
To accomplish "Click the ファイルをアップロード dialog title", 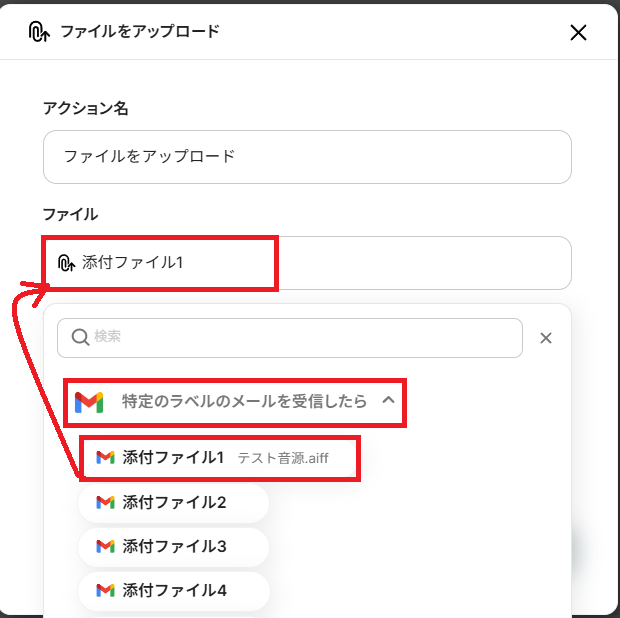I will 140,32.
